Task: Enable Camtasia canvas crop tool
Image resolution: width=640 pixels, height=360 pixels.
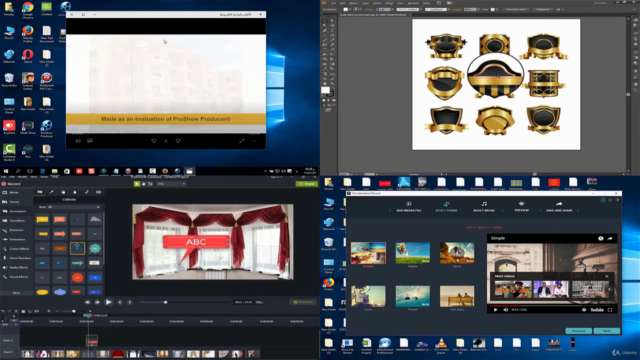Action: 150,184
